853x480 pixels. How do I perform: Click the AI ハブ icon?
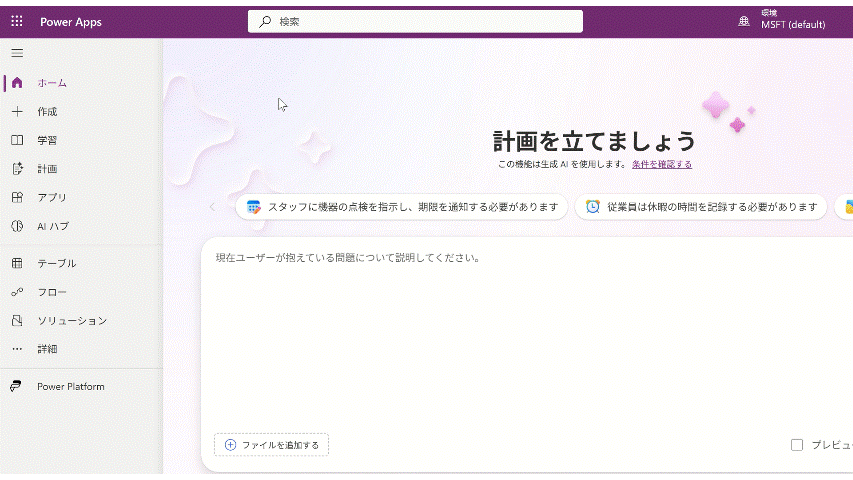click(17, 226)
